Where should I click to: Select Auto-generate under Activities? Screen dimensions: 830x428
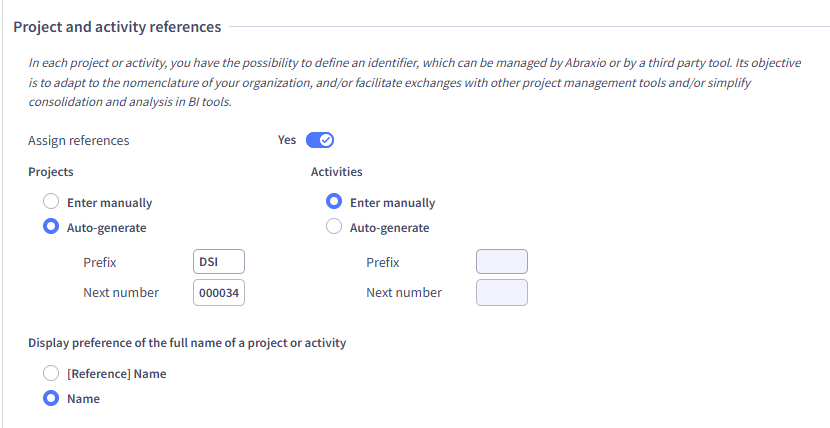tap(335, 227)
